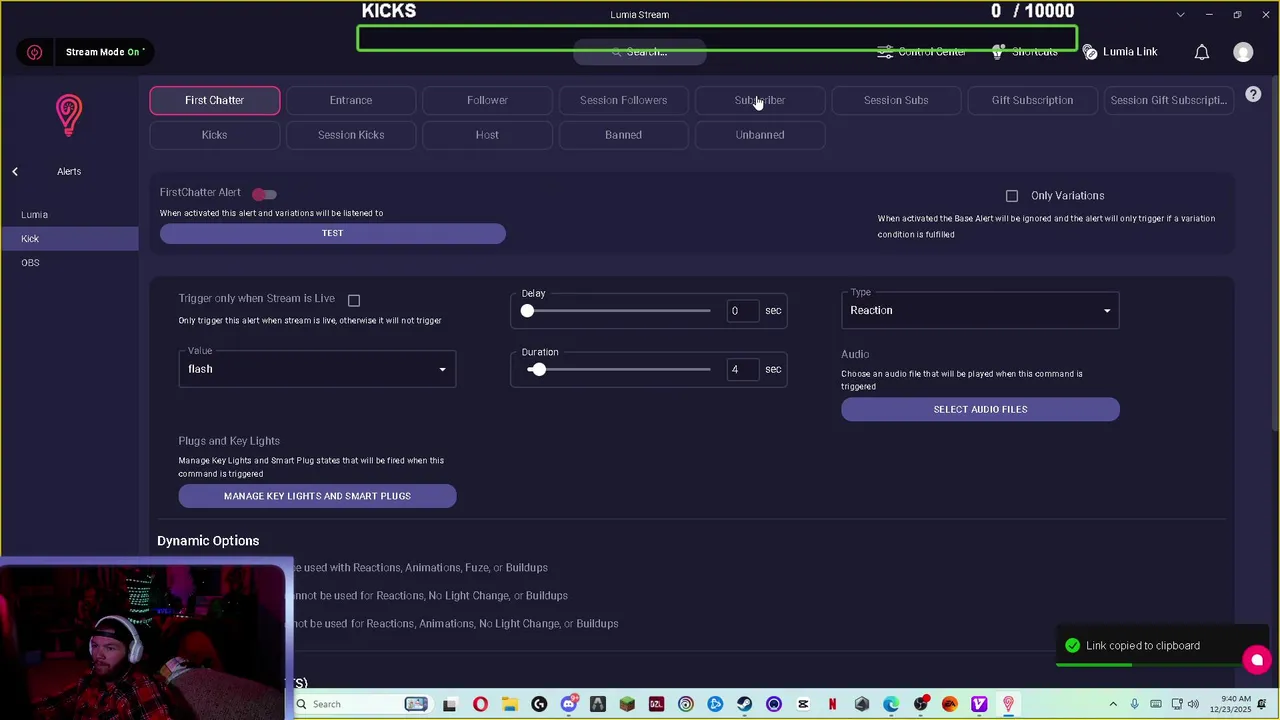This screenshot has height=720, width=1280.
Task: Open Opera from the taskbar
Action: pyautogui.click(x=481, y=704)
